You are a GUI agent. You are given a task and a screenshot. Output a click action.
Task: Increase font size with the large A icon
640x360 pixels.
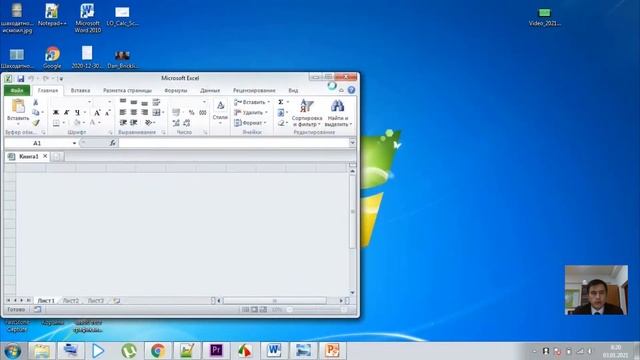(97, 113)
